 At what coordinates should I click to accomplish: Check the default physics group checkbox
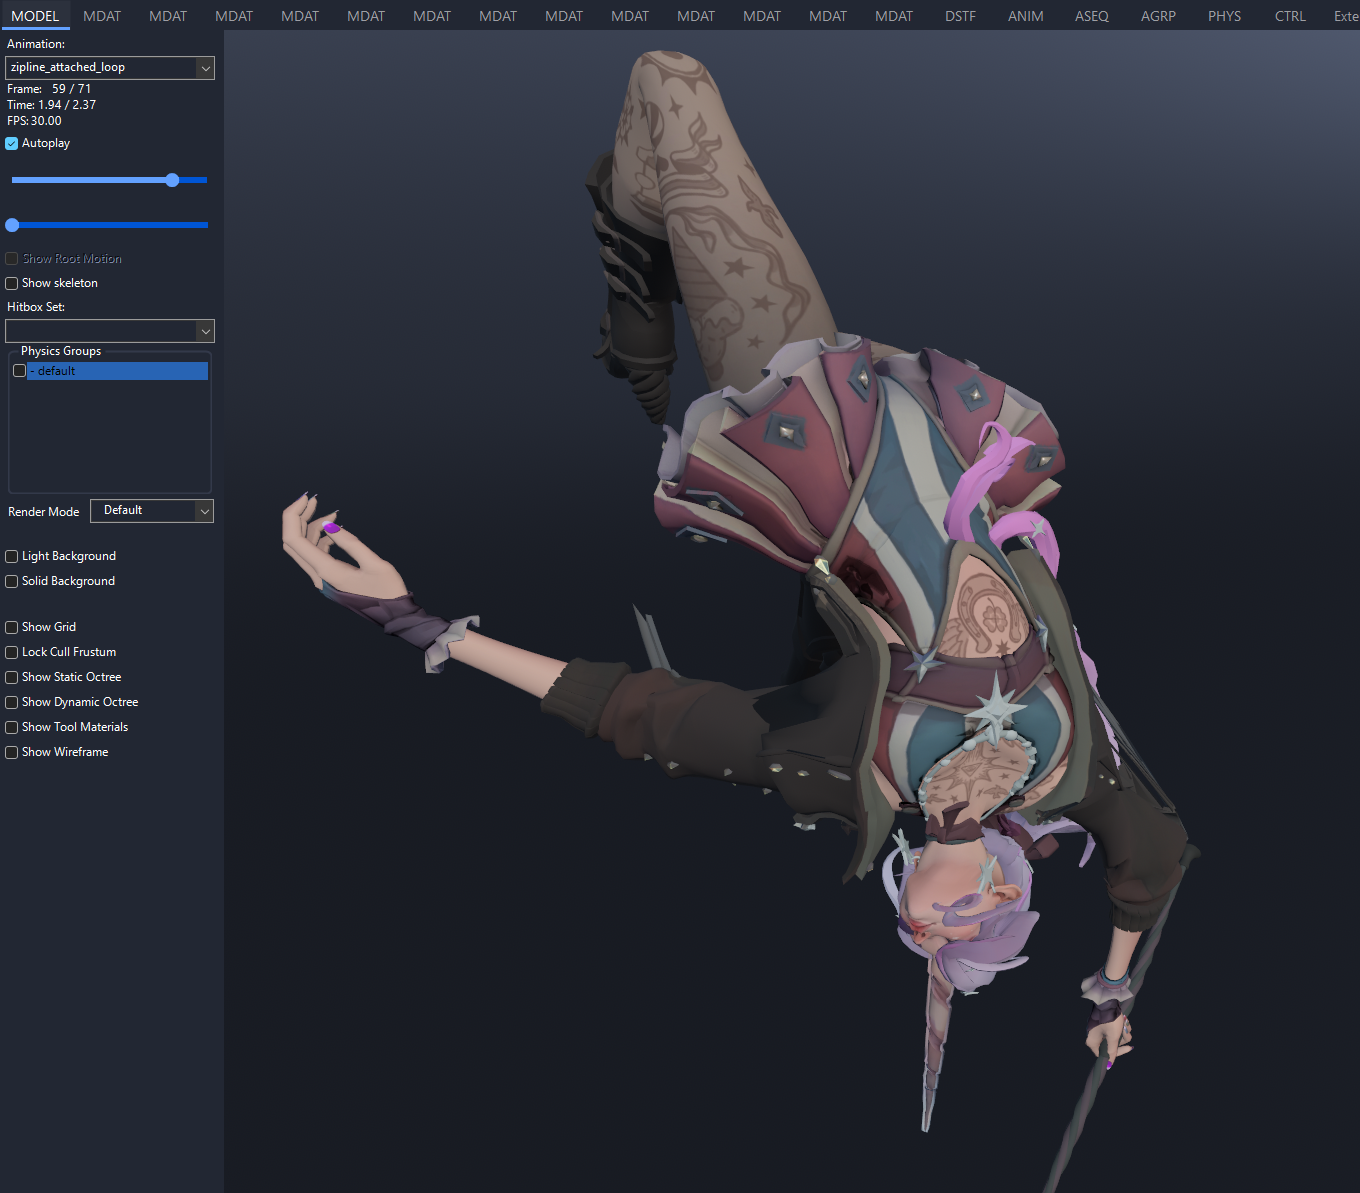click(x=19, y=371)
